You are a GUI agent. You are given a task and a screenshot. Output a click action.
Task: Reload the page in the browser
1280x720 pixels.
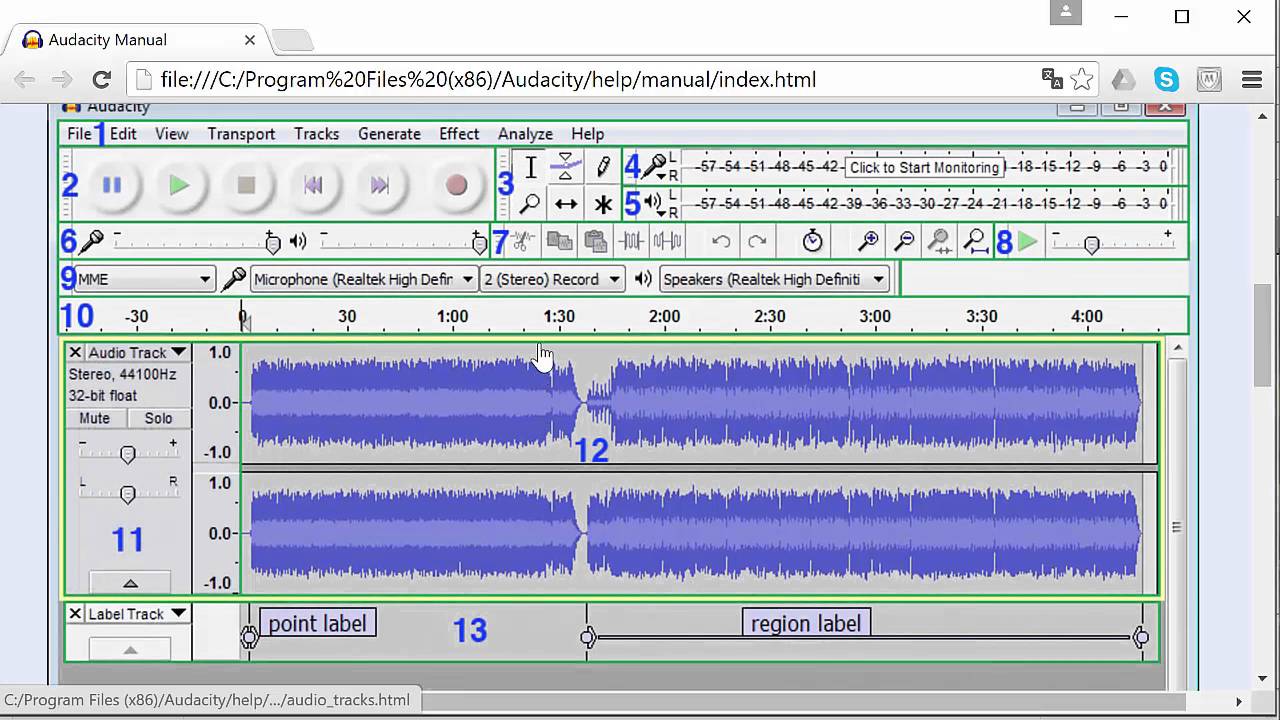click(x=101, y=80)
